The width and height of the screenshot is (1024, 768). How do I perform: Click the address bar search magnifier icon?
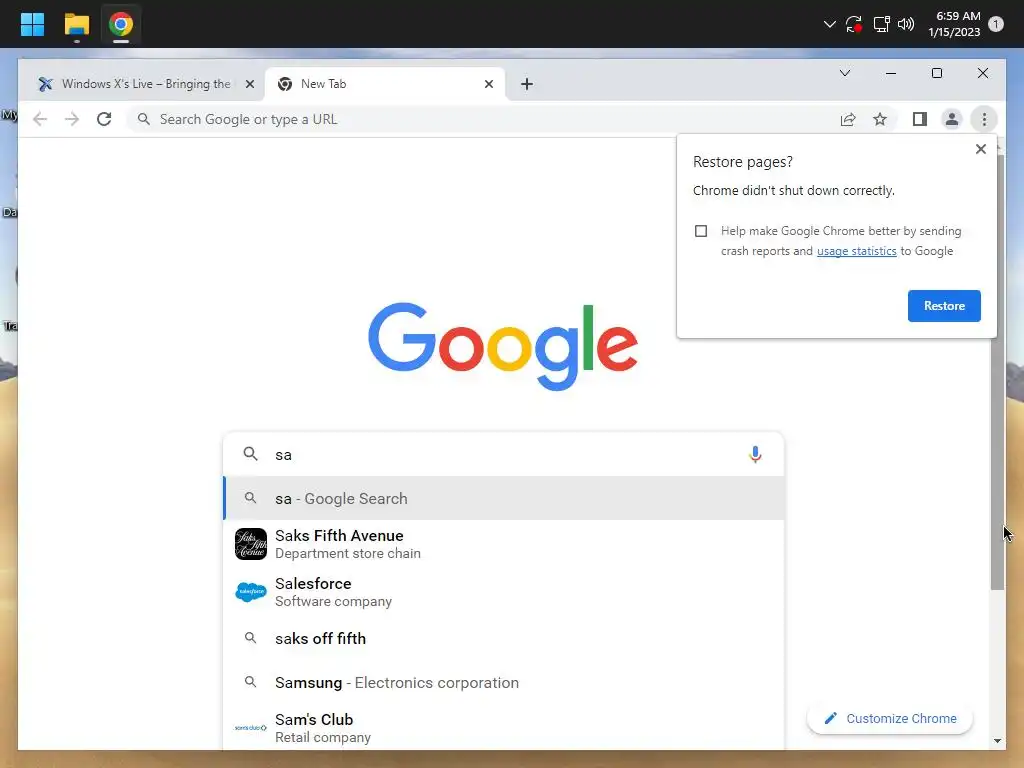tap(144, 119)
